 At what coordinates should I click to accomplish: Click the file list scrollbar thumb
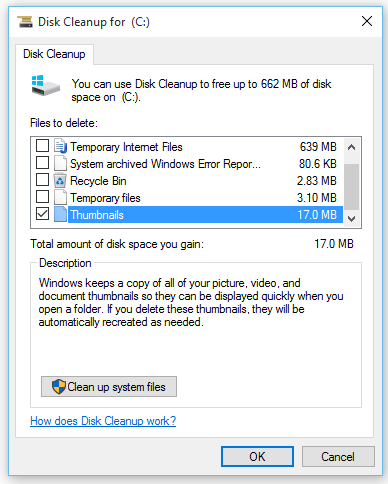pyautogui.click(x=351, y=187)
